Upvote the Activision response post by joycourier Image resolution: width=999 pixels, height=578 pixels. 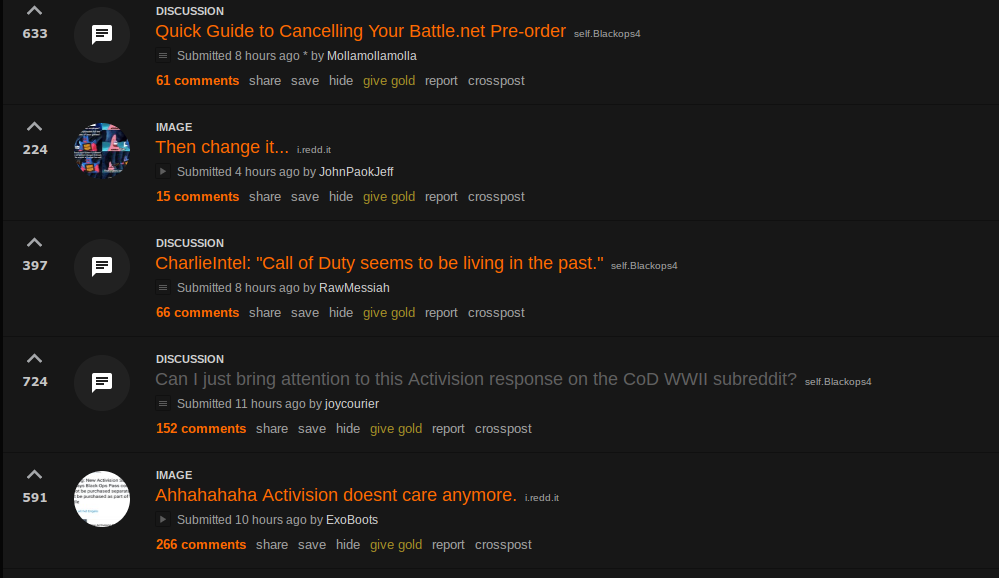(x=34, y=359)
